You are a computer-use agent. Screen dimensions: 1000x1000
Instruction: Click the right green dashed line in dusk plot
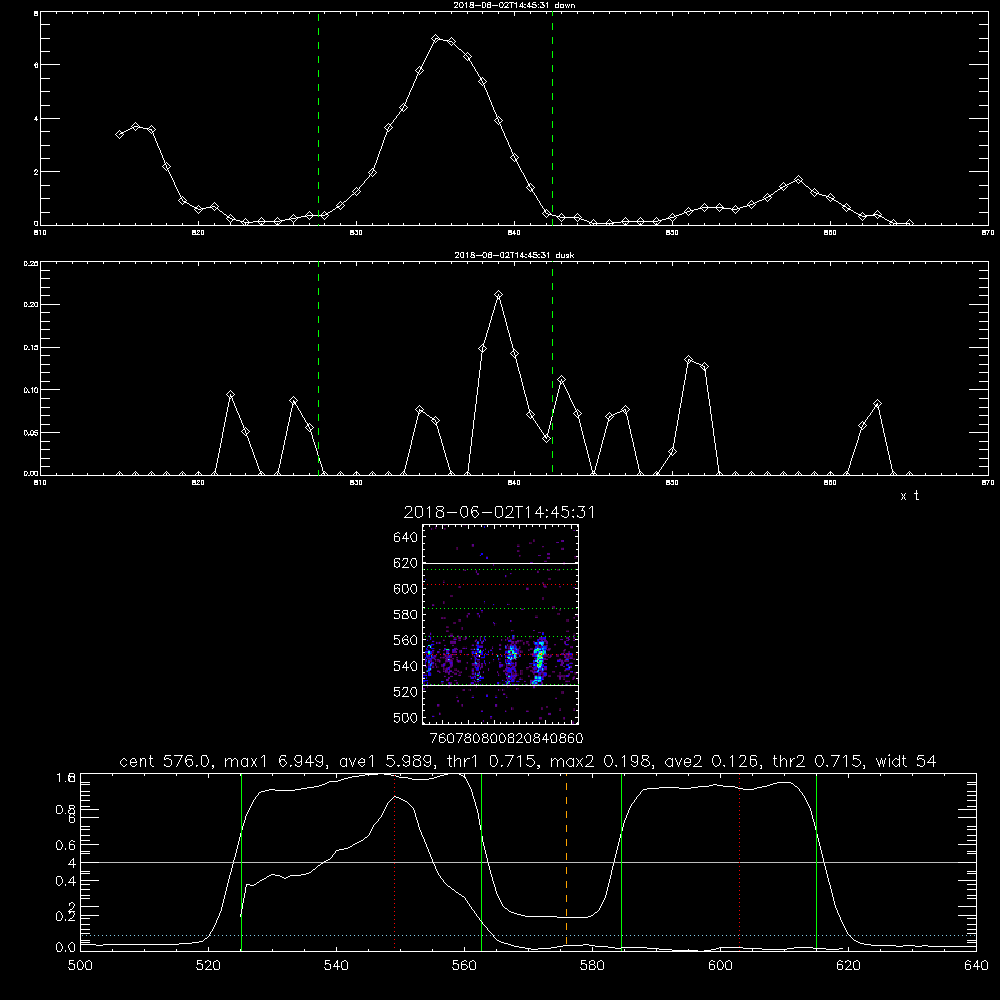[552, 368]
